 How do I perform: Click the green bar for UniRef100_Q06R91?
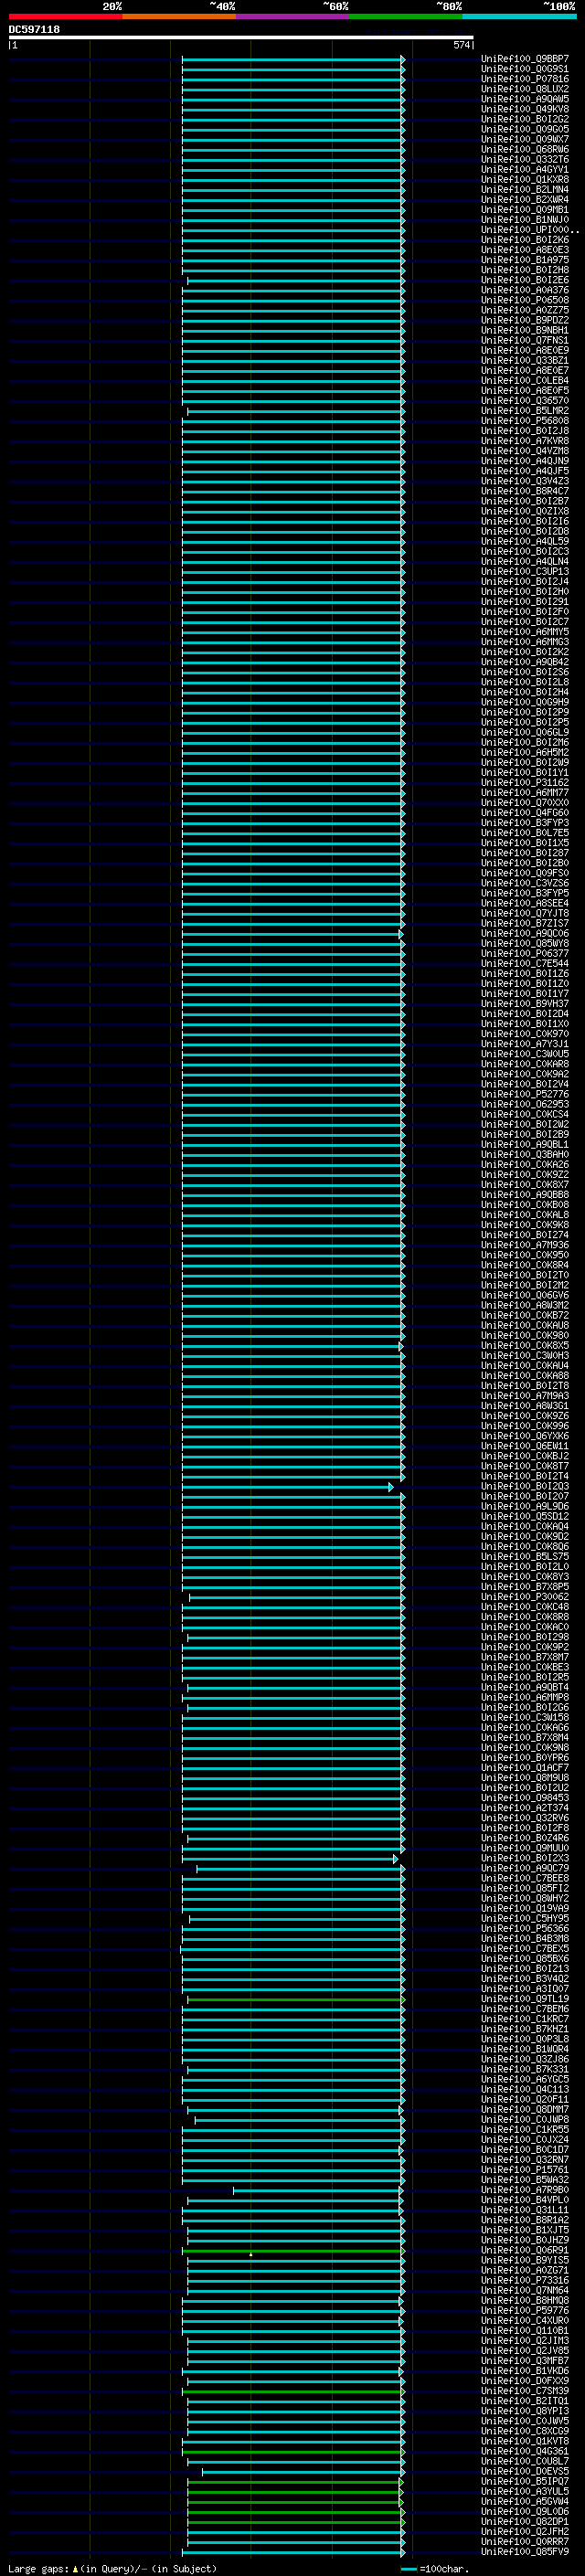click(x=293, y=2251)
